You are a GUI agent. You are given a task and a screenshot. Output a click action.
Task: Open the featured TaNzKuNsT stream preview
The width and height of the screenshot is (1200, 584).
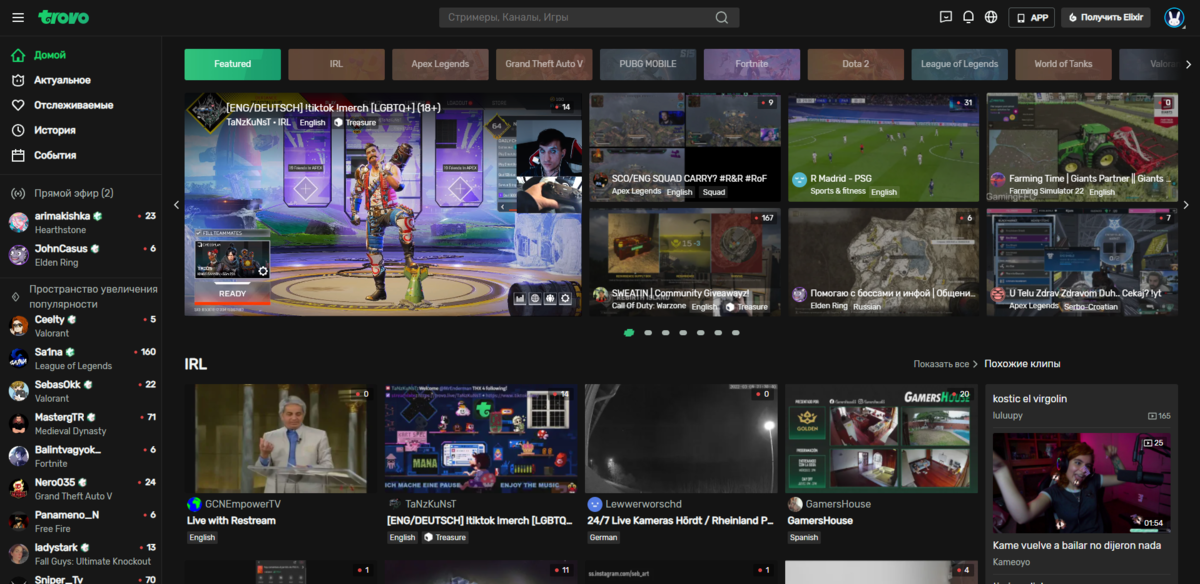tap(383, 205)
